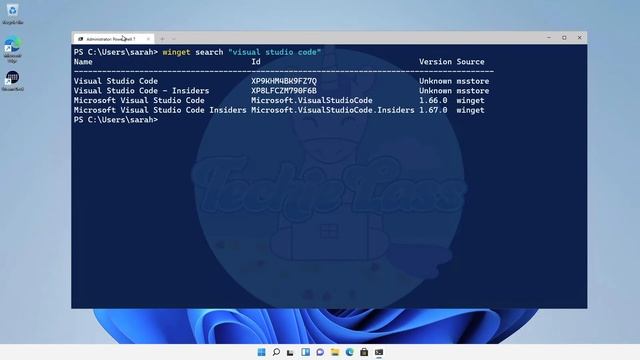Click the Id XP8LFCZM790F6B
Viewport: 640px width, 360px height.
tap(284, 91)
